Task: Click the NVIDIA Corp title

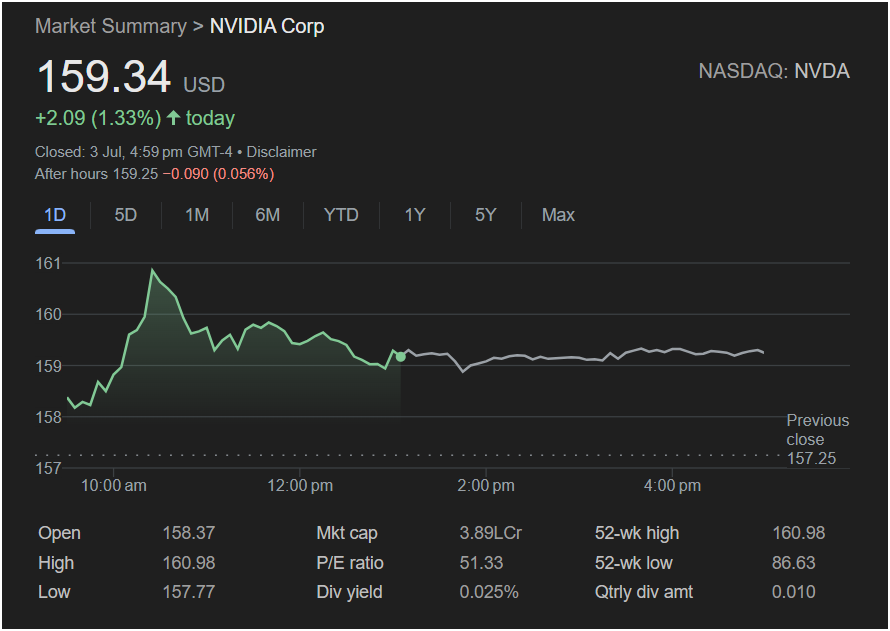Action: click(x=267, y=26)
